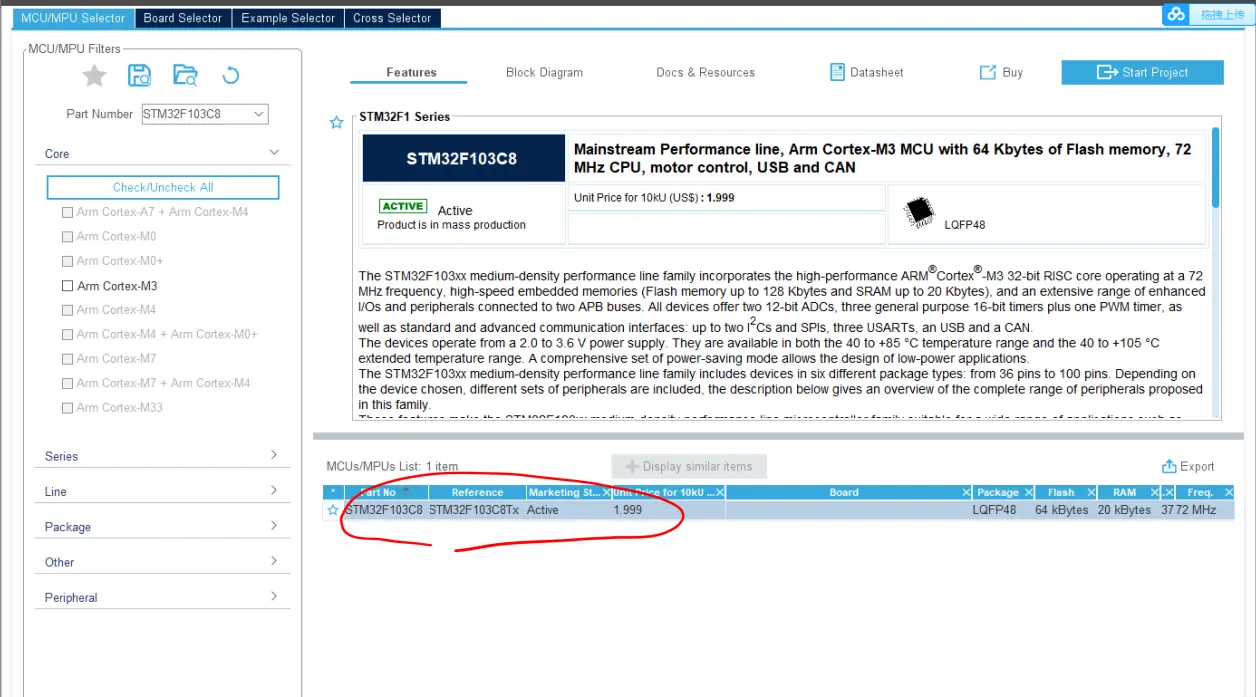The width and height of the screenshot is (1256, 697).
Task: Click the green ACTIVE status badge
Action: (x=403, y=206)
